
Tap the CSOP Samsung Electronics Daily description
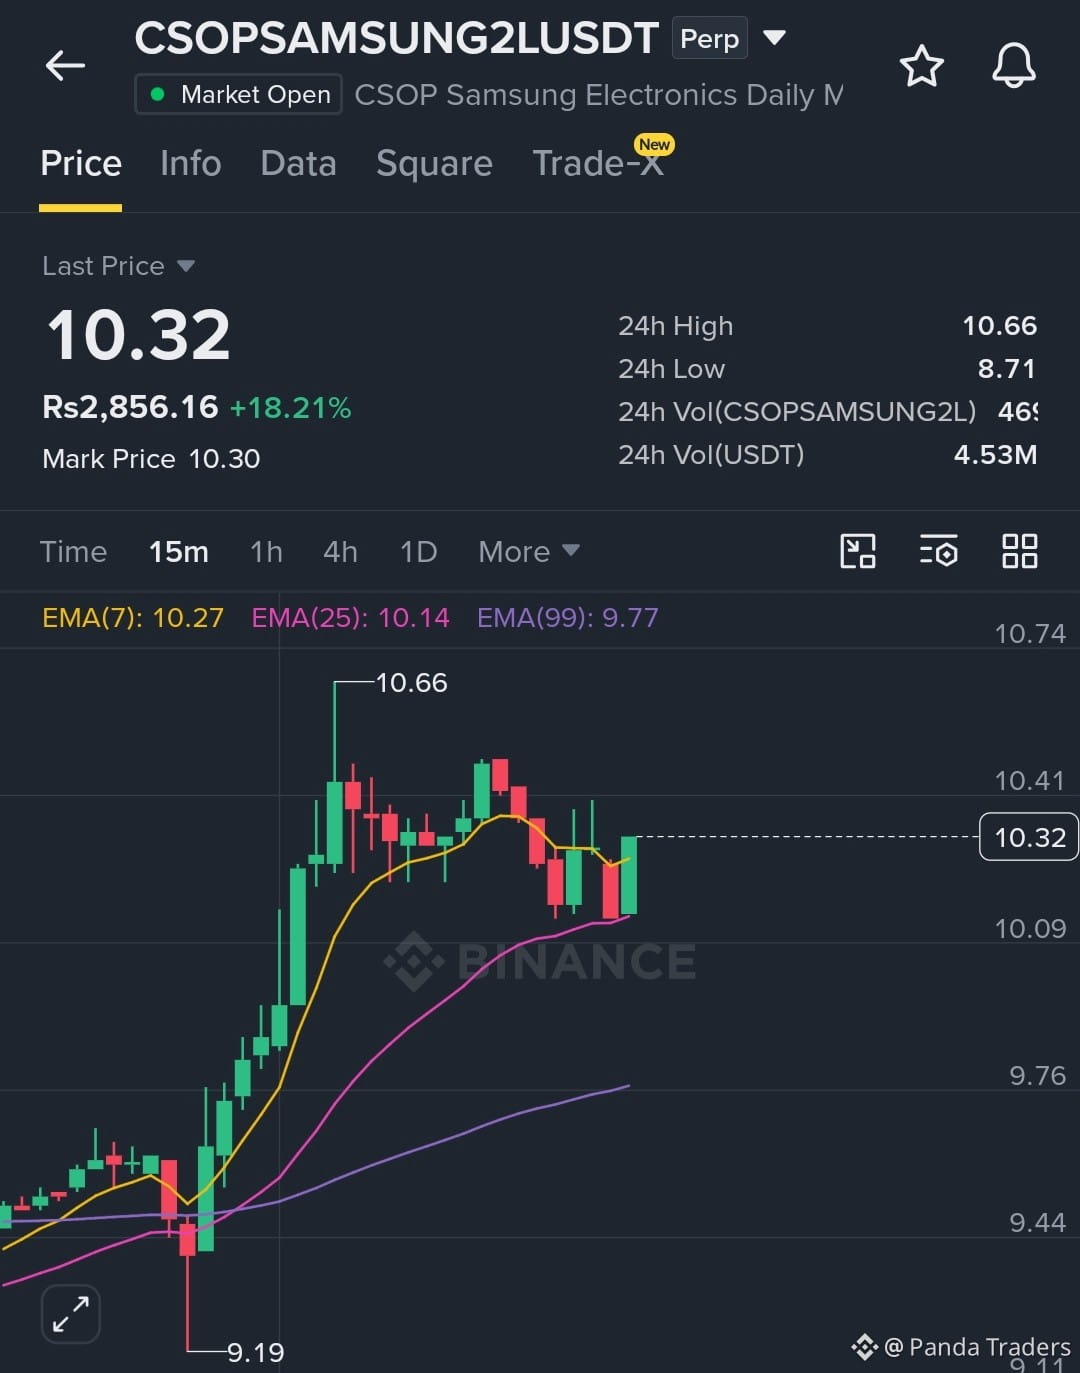pyautogui.click(x=598, y=95)
